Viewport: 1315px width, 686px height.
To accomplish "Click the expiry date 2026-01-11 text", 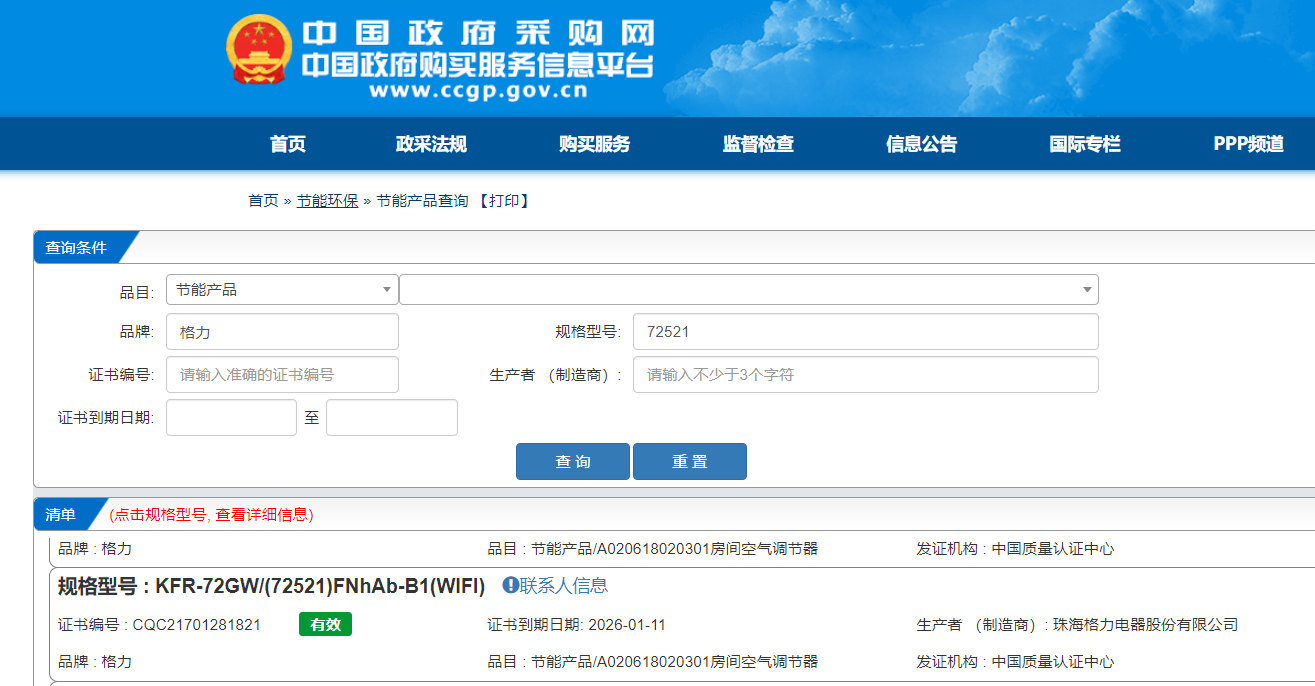I will [626, 625].
